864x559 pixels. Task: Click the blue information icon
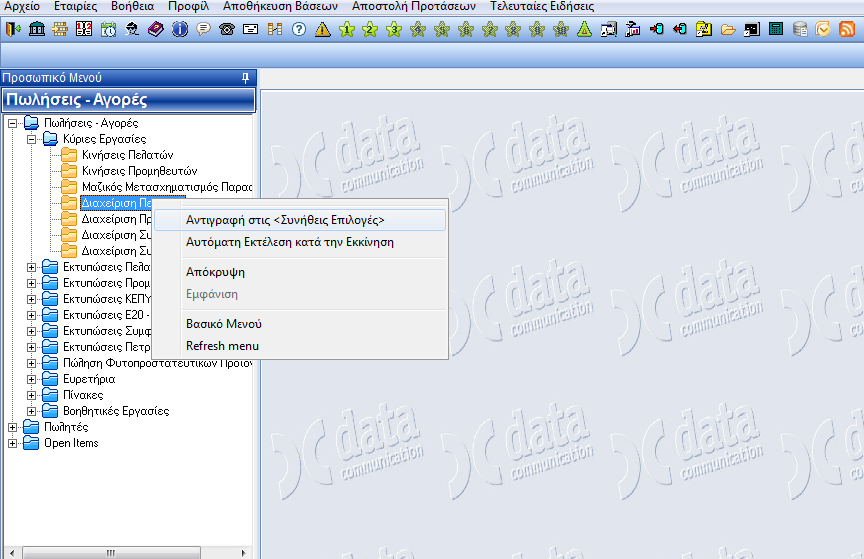pos(180,29)
